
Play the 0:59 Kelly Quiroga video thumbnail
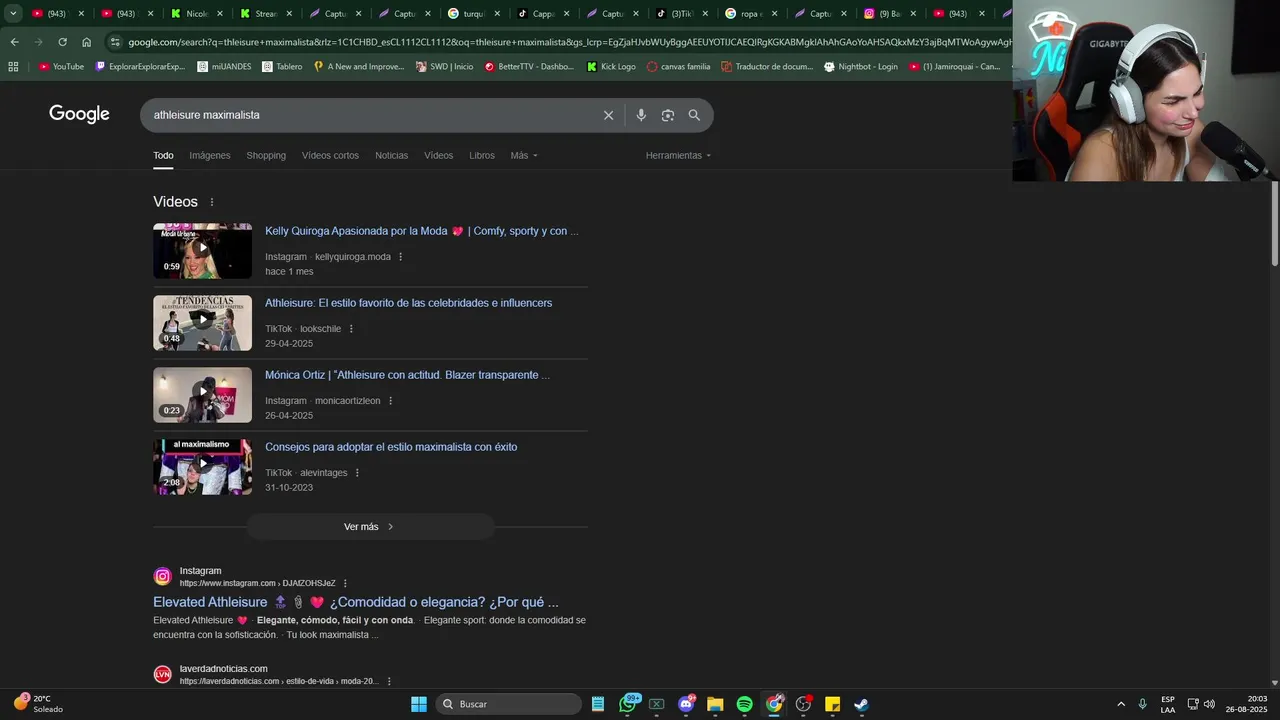pyautogui.click(x=202, y=251)
